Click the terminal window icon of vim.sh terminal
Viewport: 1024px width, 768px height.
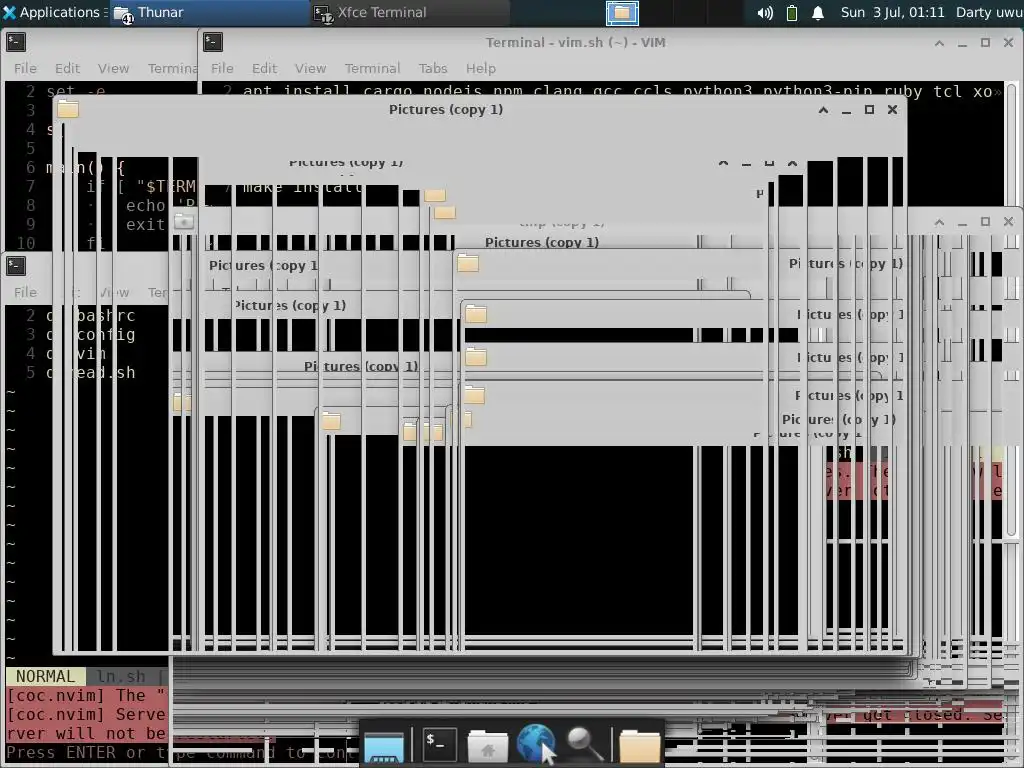click(213, 42)
